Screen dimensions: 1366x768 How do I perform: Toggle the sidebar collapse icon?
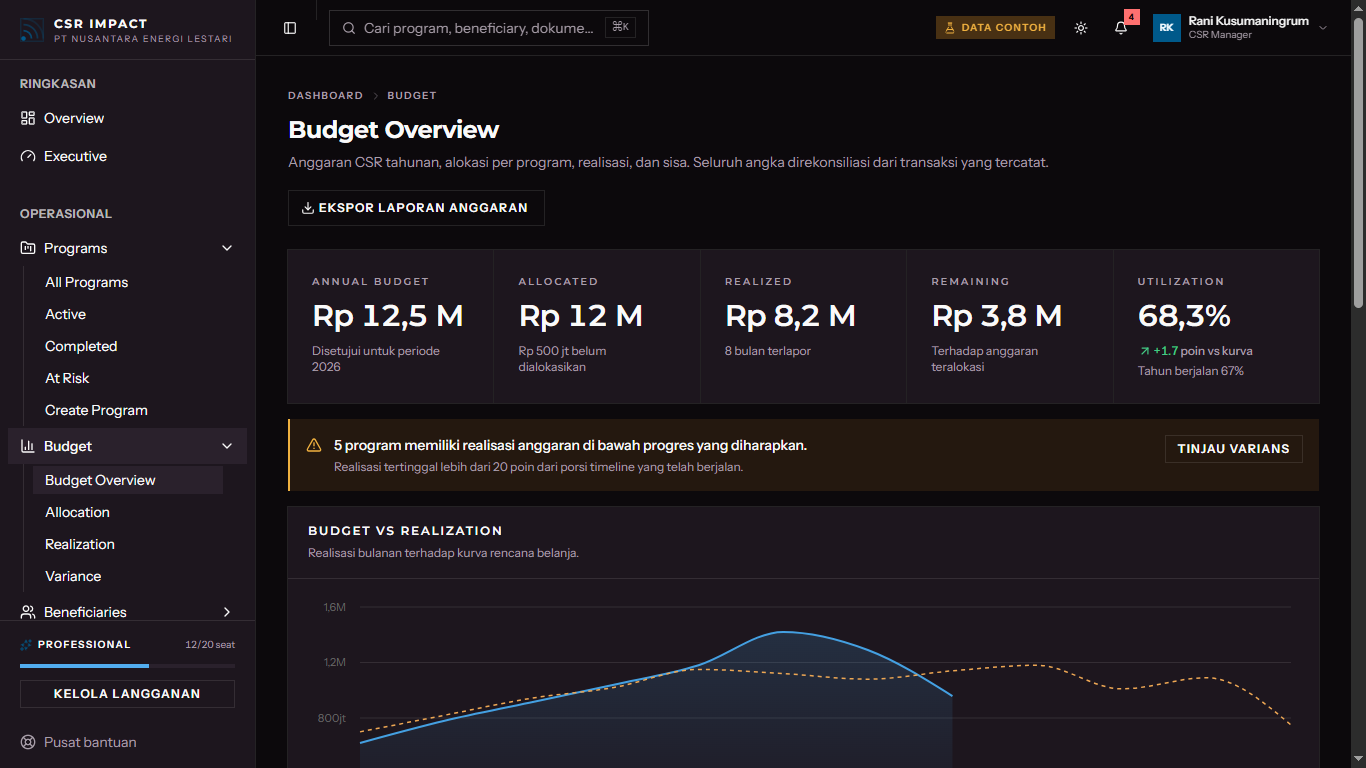pyautogui.click(x=290, y=28)
